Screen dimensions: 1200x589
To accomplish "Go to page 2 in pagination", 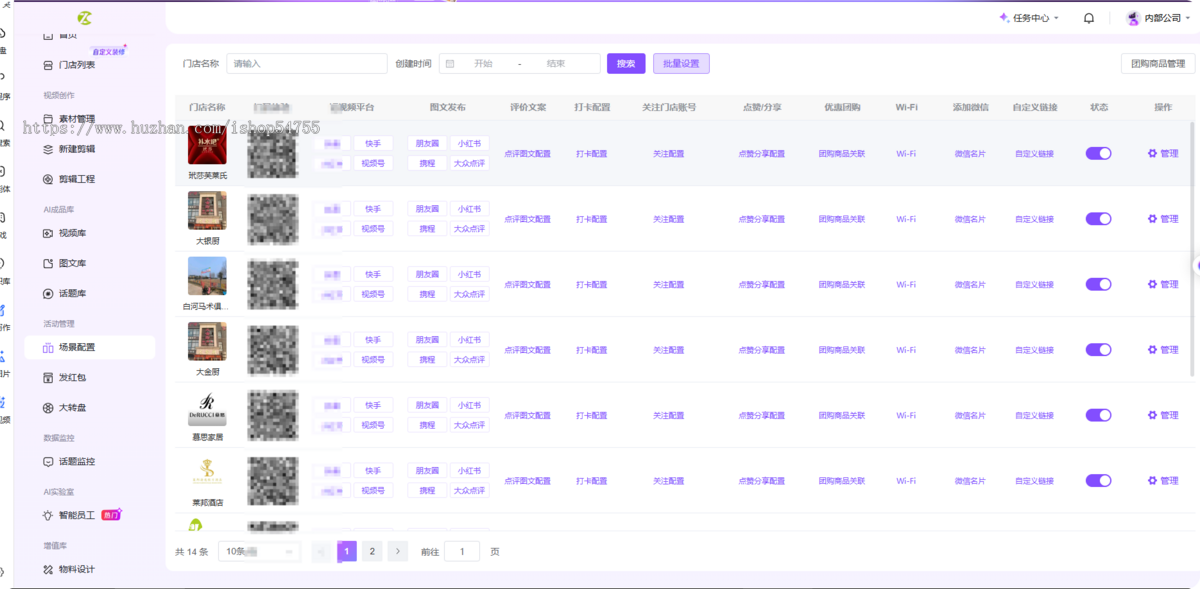I will (372, 551).
